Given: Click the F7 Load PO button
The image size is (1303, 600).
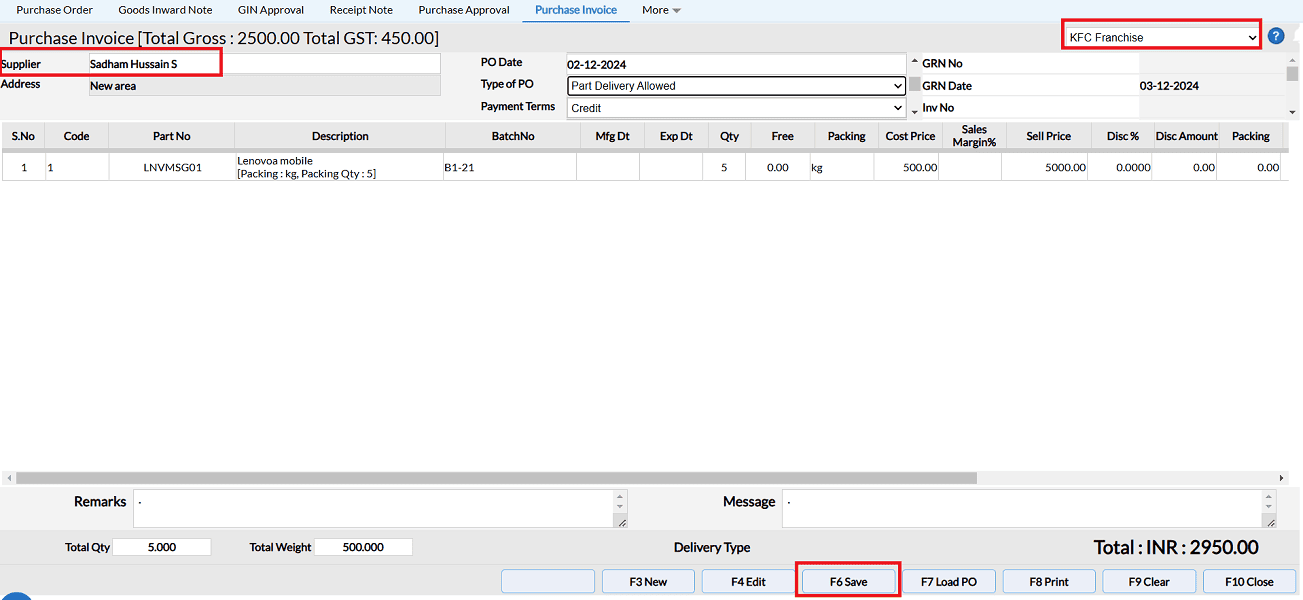Looking at the screenshot, I should pyautogui.click(x=948, y=581).
